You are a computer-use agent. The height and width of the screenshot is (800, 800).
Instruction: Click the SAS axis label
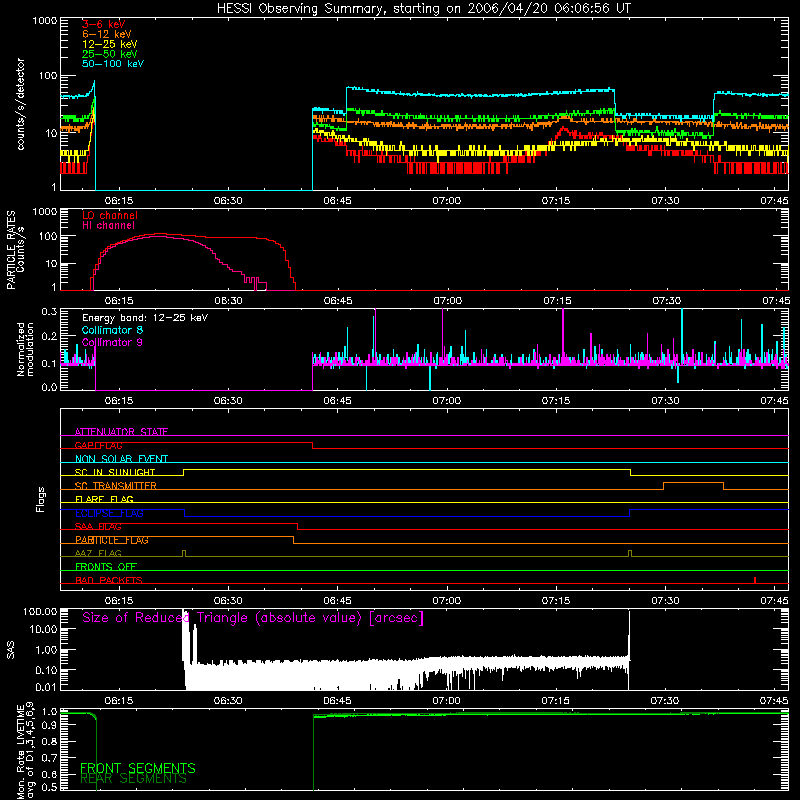click(x=10, y=650)
